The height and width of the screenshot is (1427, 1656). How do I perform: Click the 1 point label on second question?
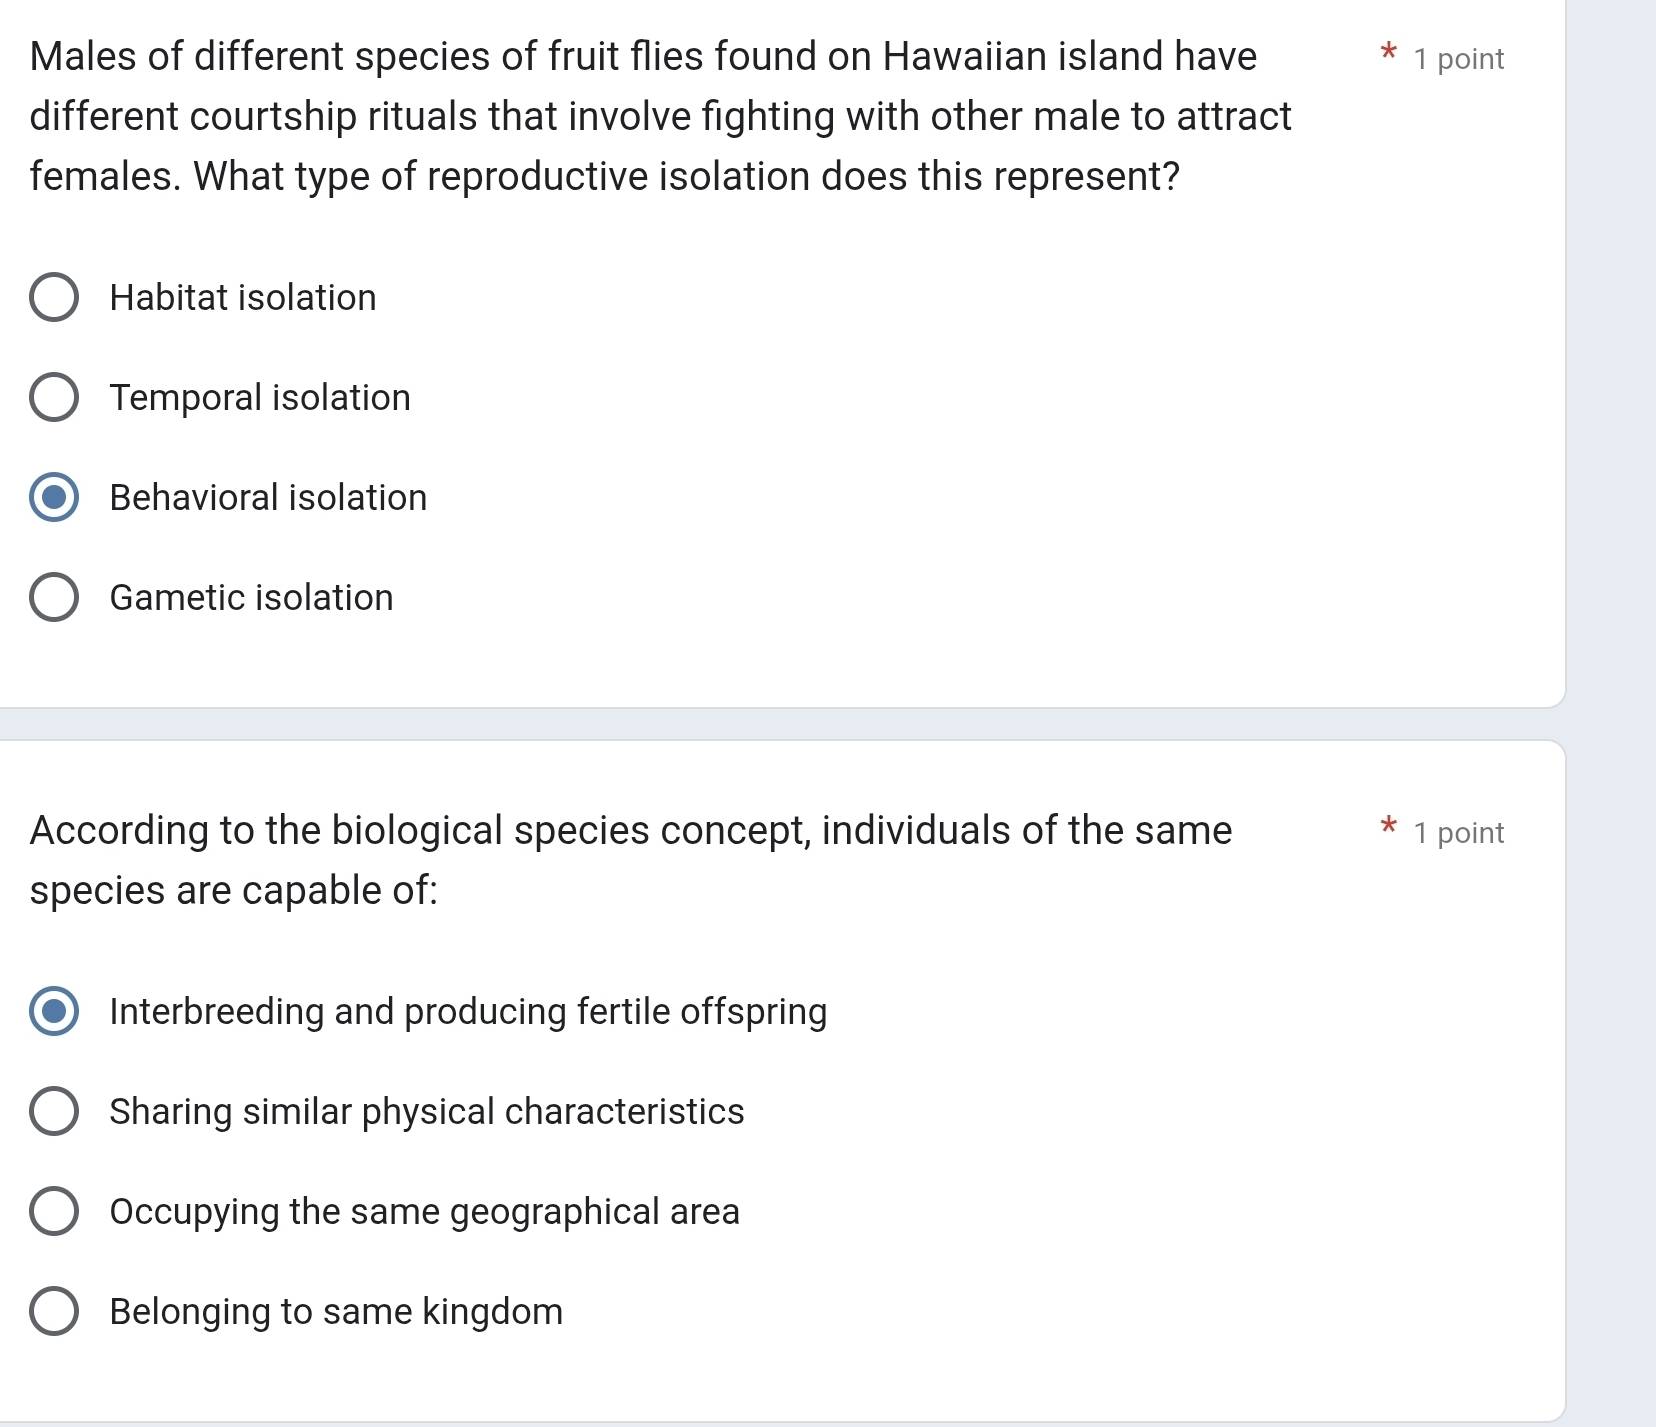(x=1457, y=832)
